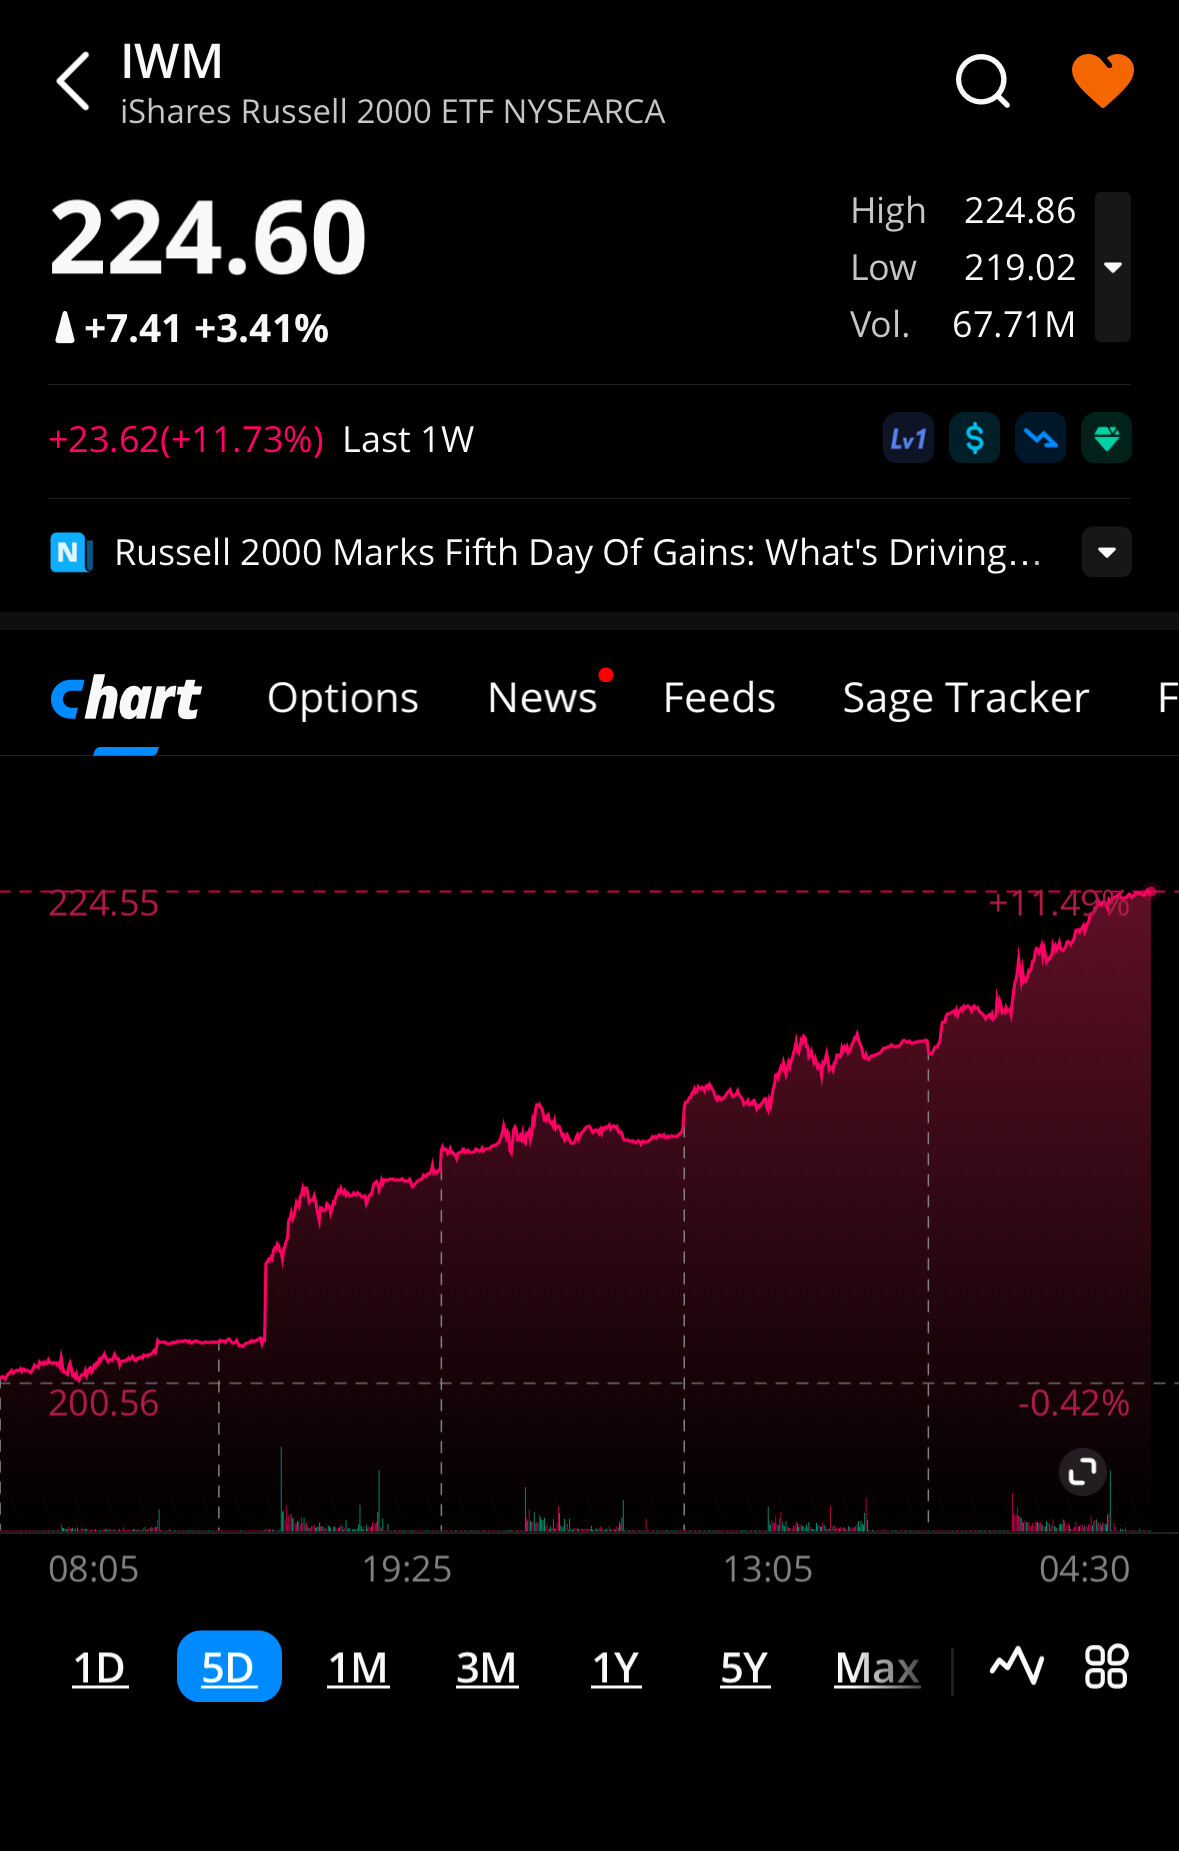Tap the 19:25 time axis label
Screen dimensions: 1179x1851
pos(406,1569)
